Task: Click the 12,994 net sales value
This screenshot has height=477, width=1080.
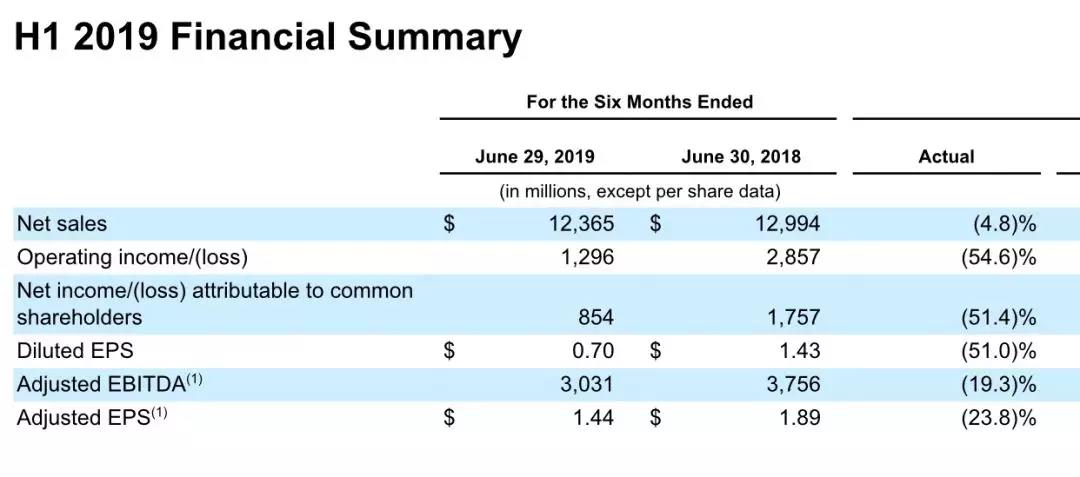Action: pos(788,224)
